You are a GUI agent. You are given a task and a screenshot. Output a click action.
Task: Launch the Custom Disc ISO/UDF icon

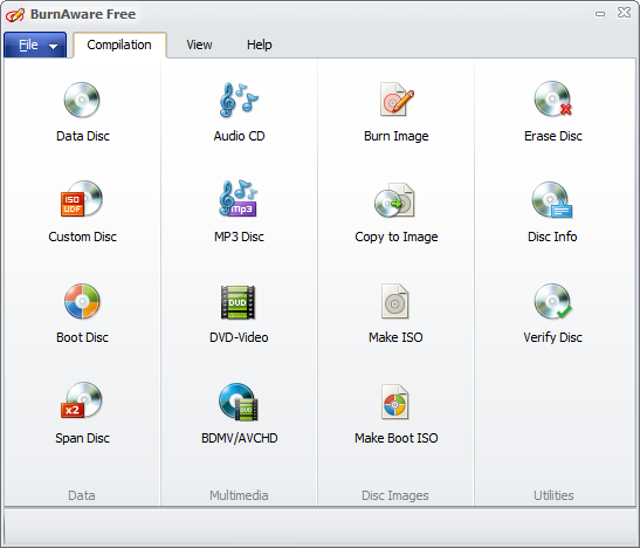82,199
